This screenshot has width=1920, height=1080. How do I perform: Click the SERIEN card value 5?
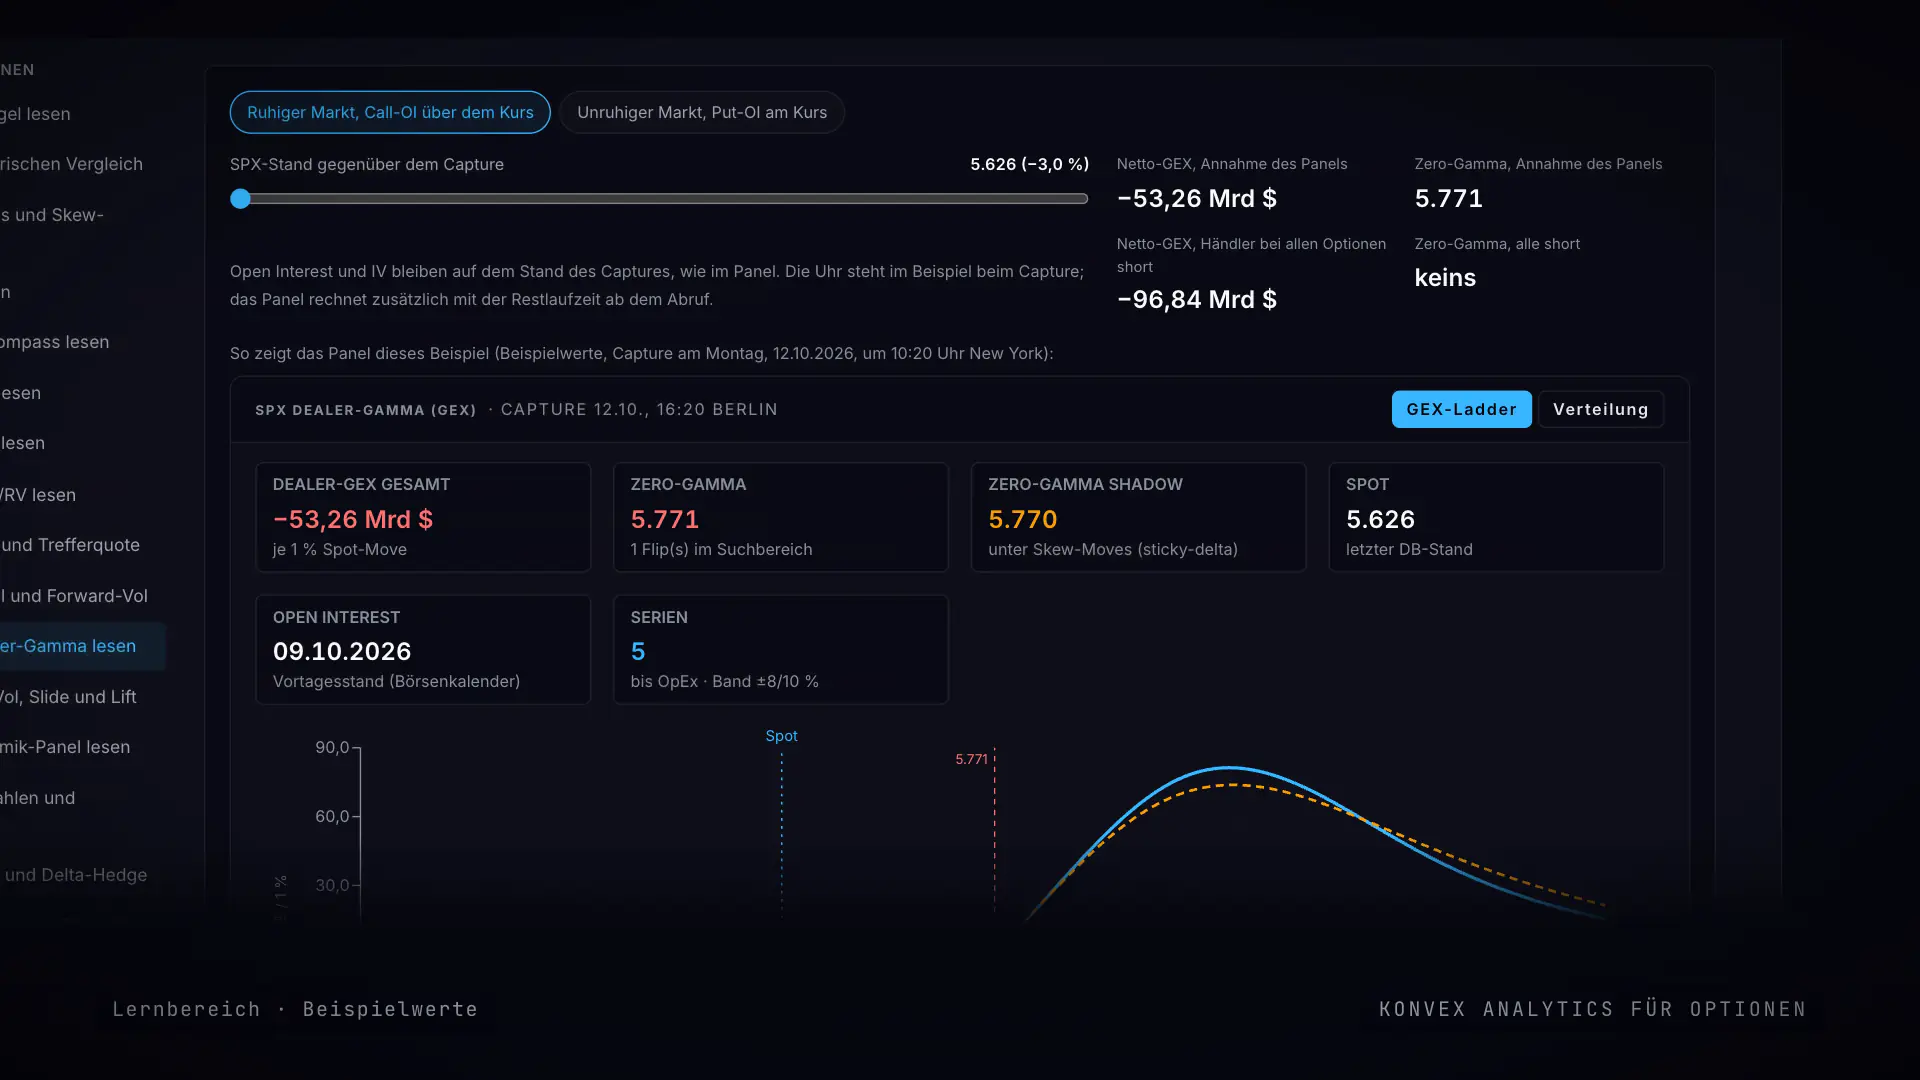point(638,651)
